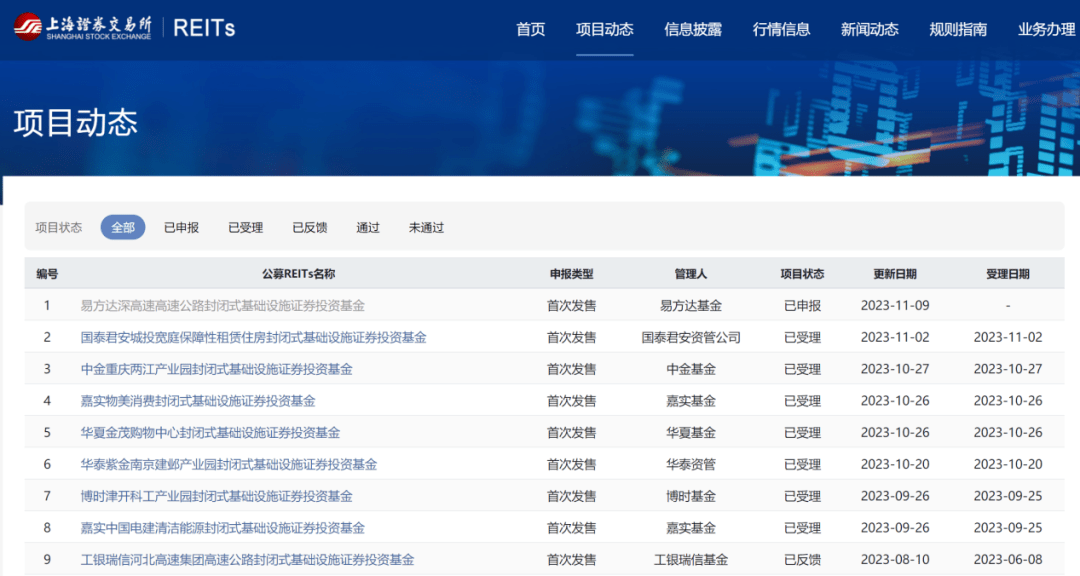The image size is (1080, 576).
Task: Open 国泰君安城投宽庭保障性租赁住房 fund link
Action: (x=253, y=338)
